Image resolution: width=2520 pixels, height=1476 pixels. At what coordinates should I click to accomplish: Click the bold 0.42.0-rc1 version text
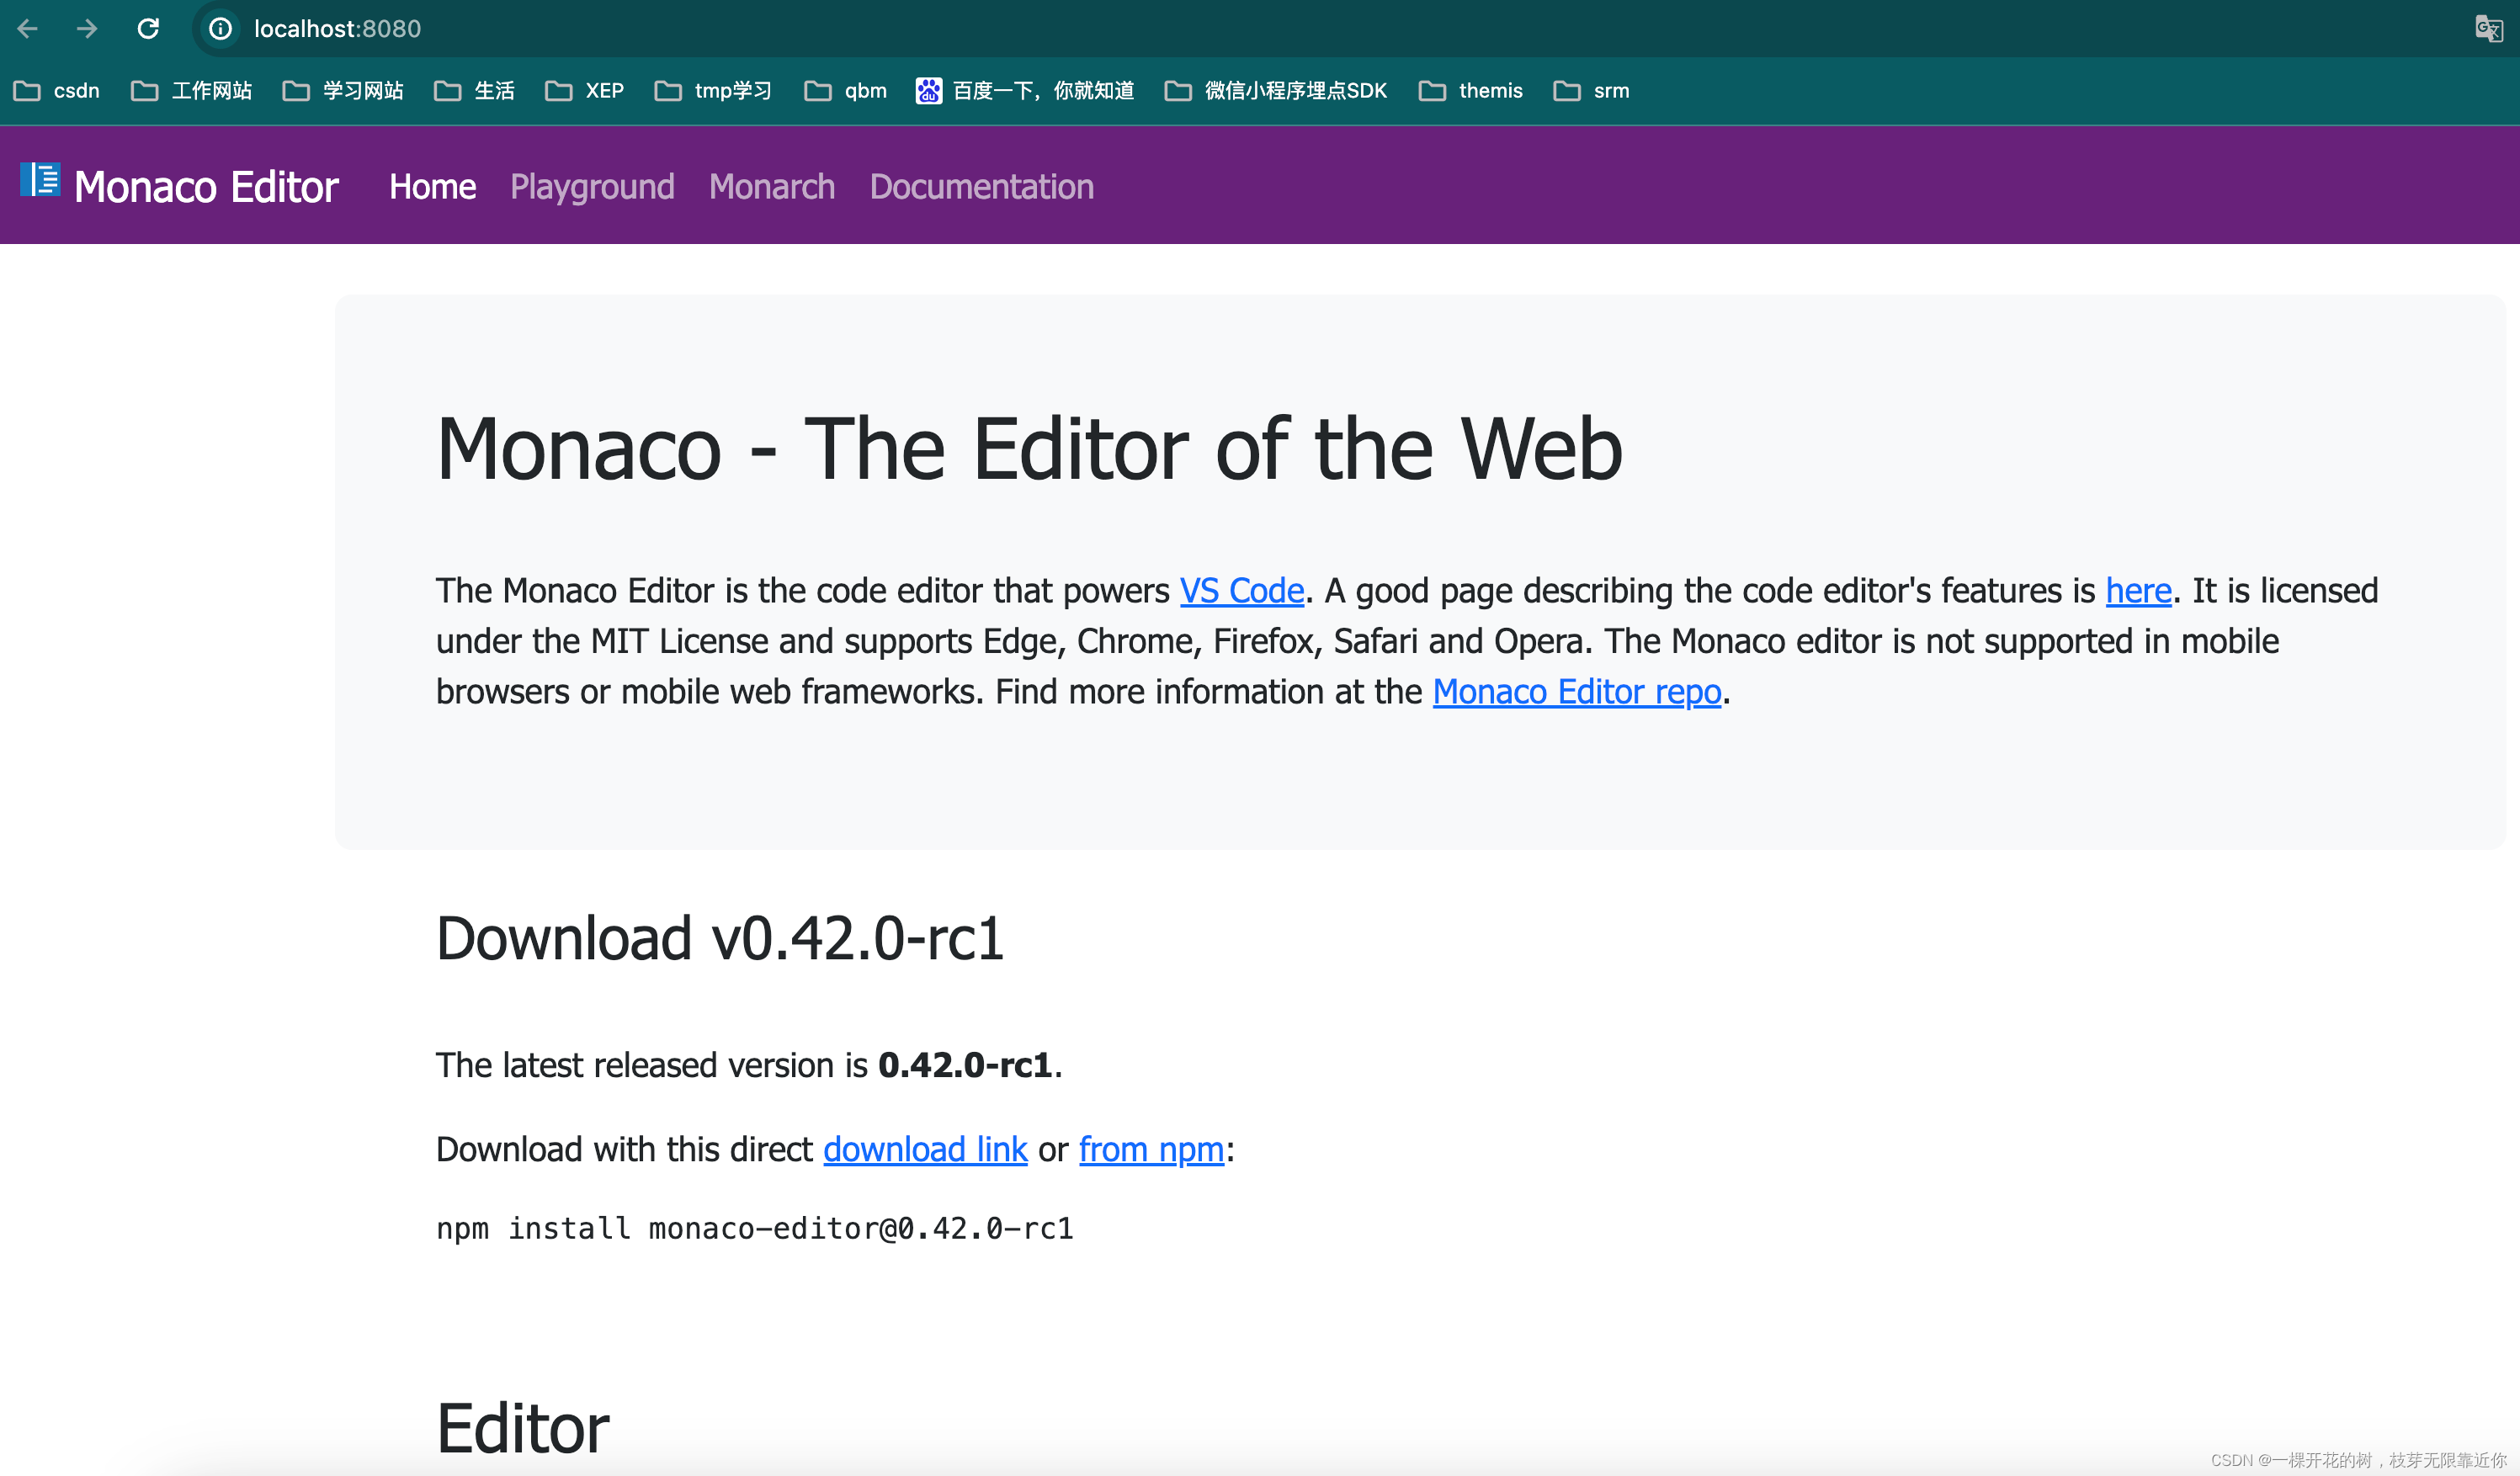tap(965, 1066)
